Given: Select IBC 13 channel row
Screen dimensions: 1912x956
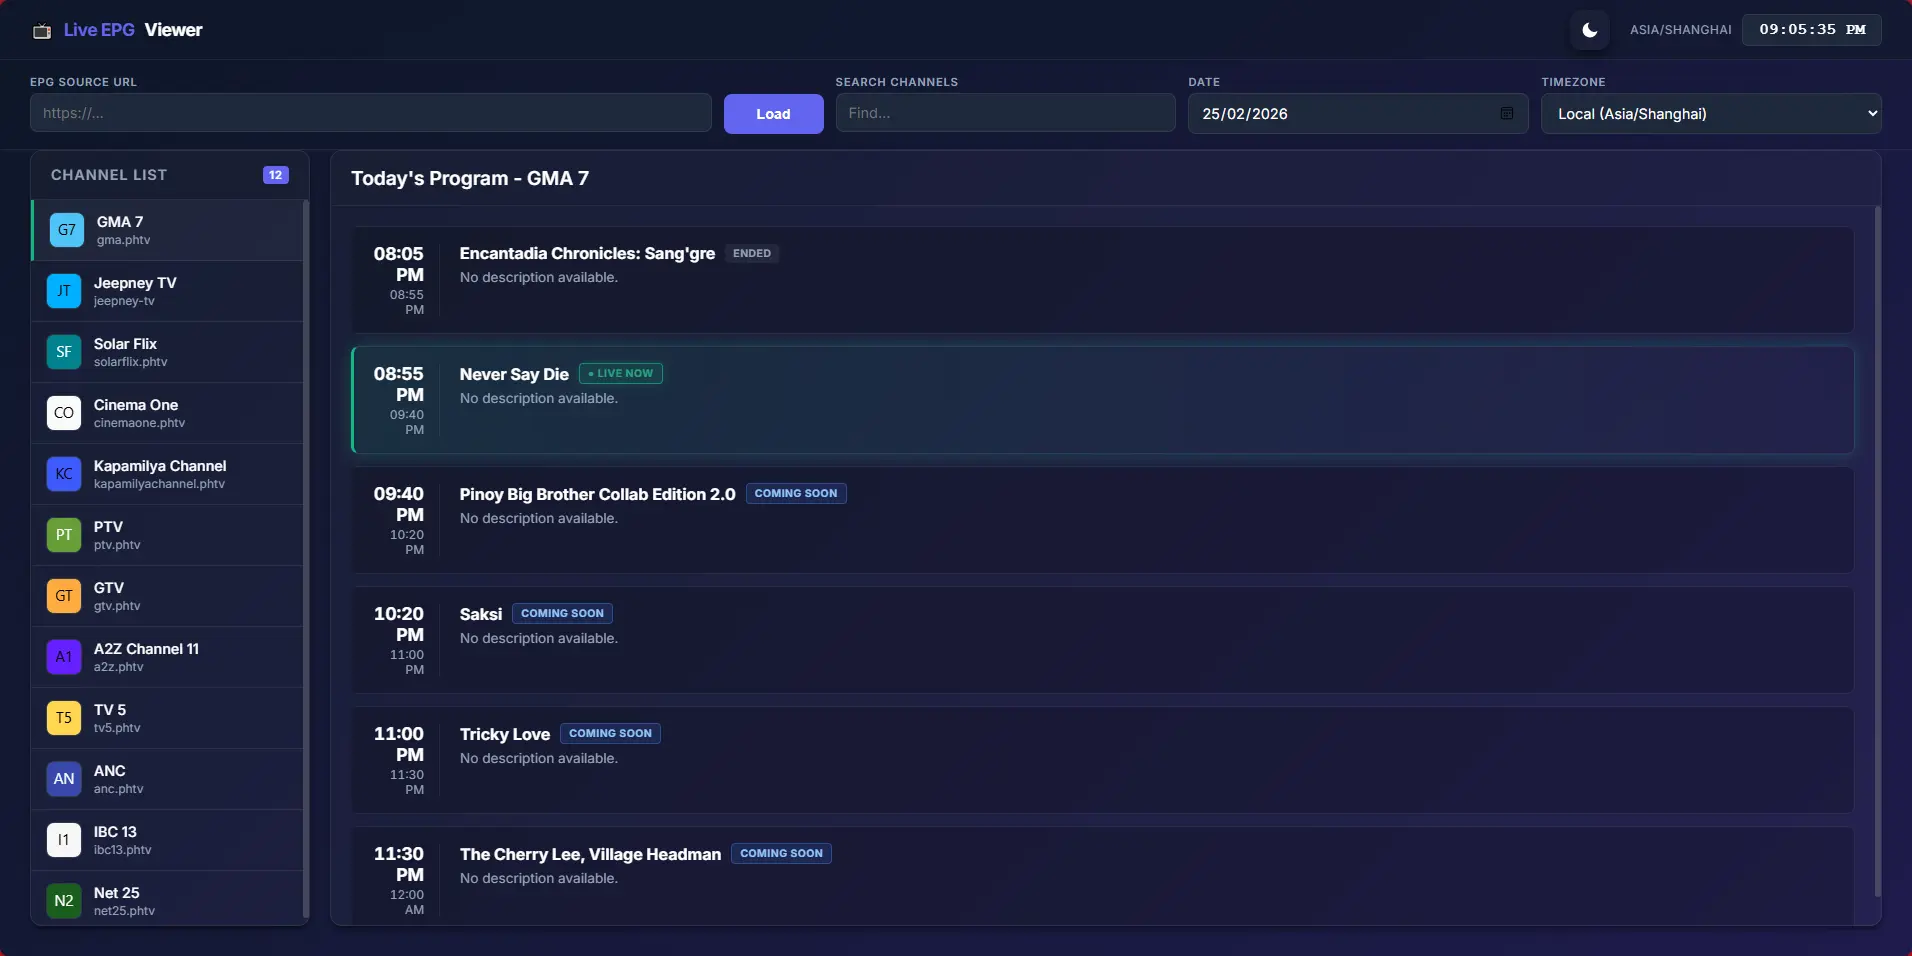Looking at the screenshot, I should point(168,840).
